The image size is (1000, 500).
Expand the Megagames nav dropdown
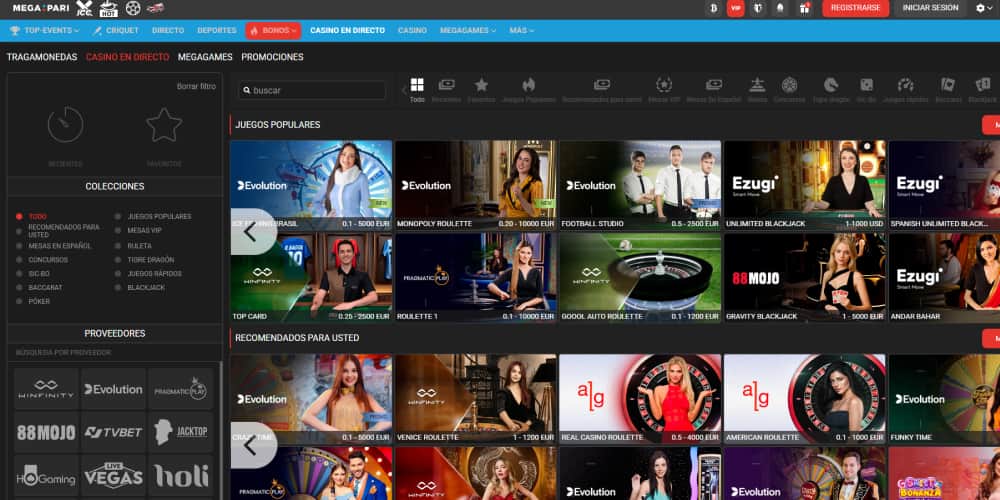click(467, 31)
